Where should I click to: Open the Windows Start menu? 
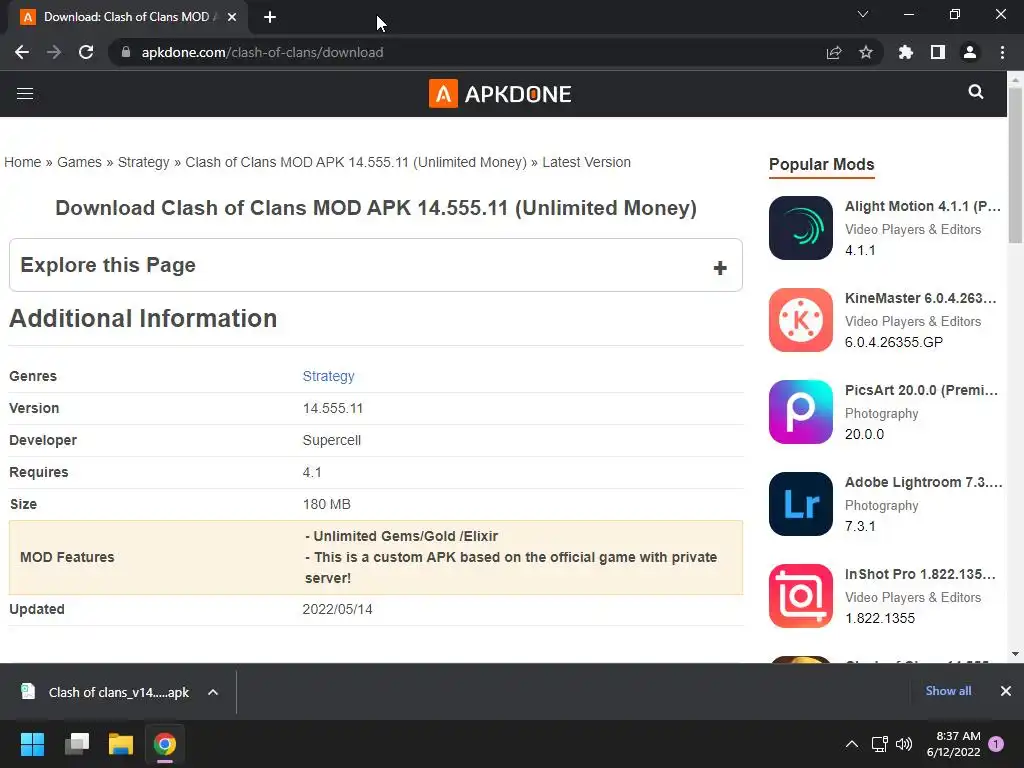pyautogui.click(x=32, y=744)
